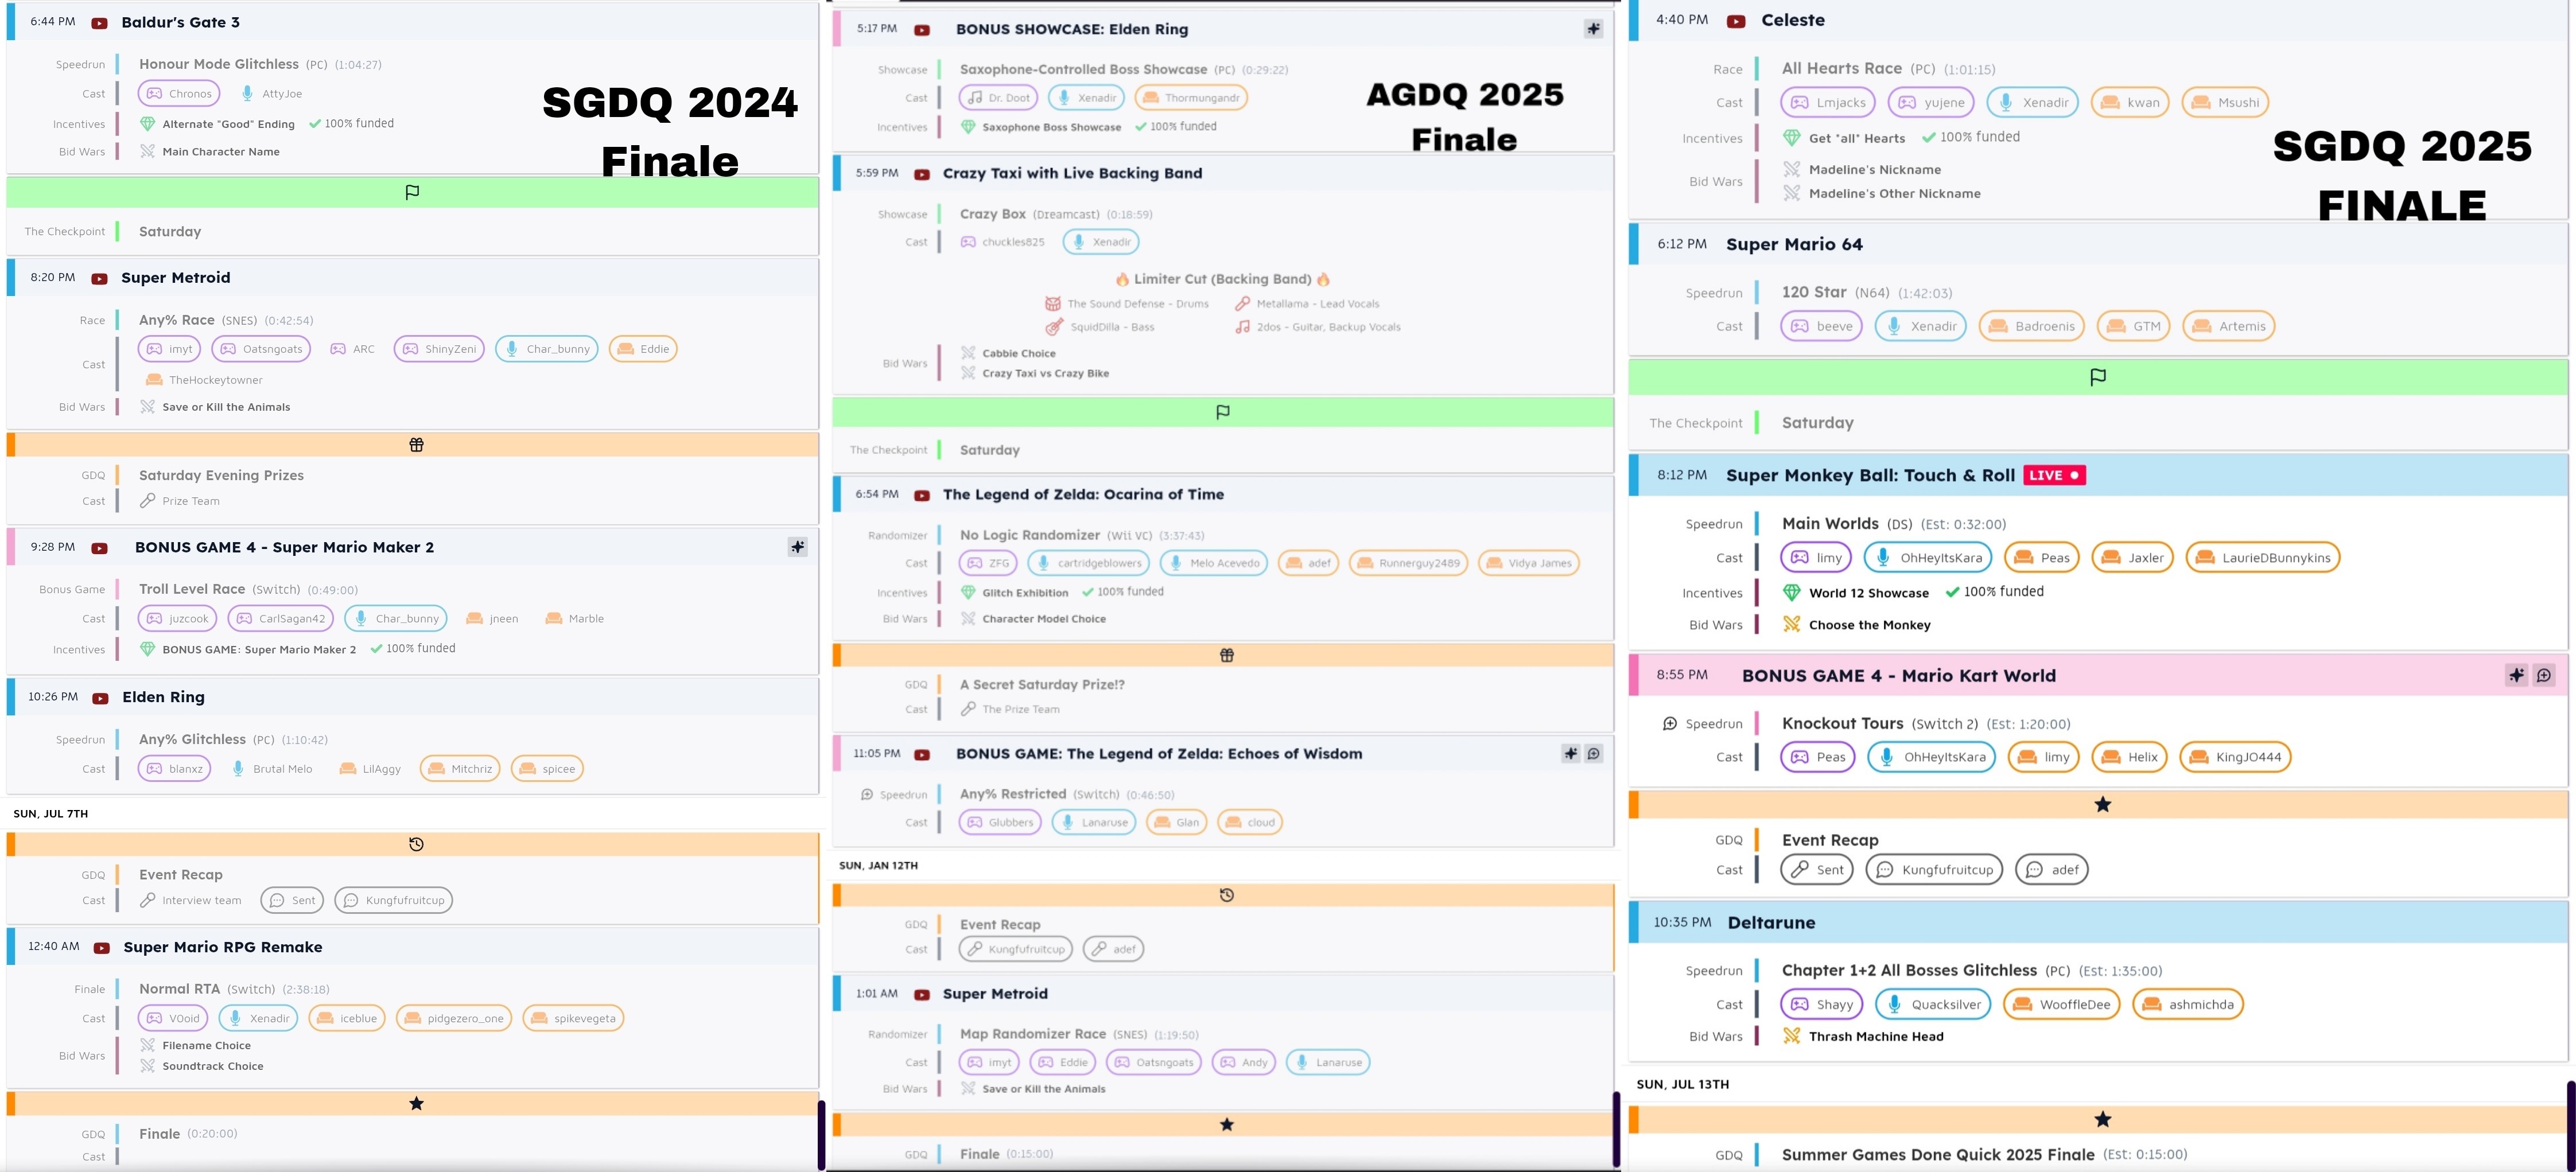Click 'Character Model Choice' bid war

coord(1044,619)
